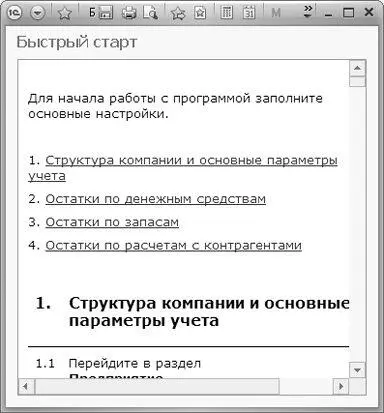
Task: Click the text Перейдите в раздел
Action: (x=135, y=363)
